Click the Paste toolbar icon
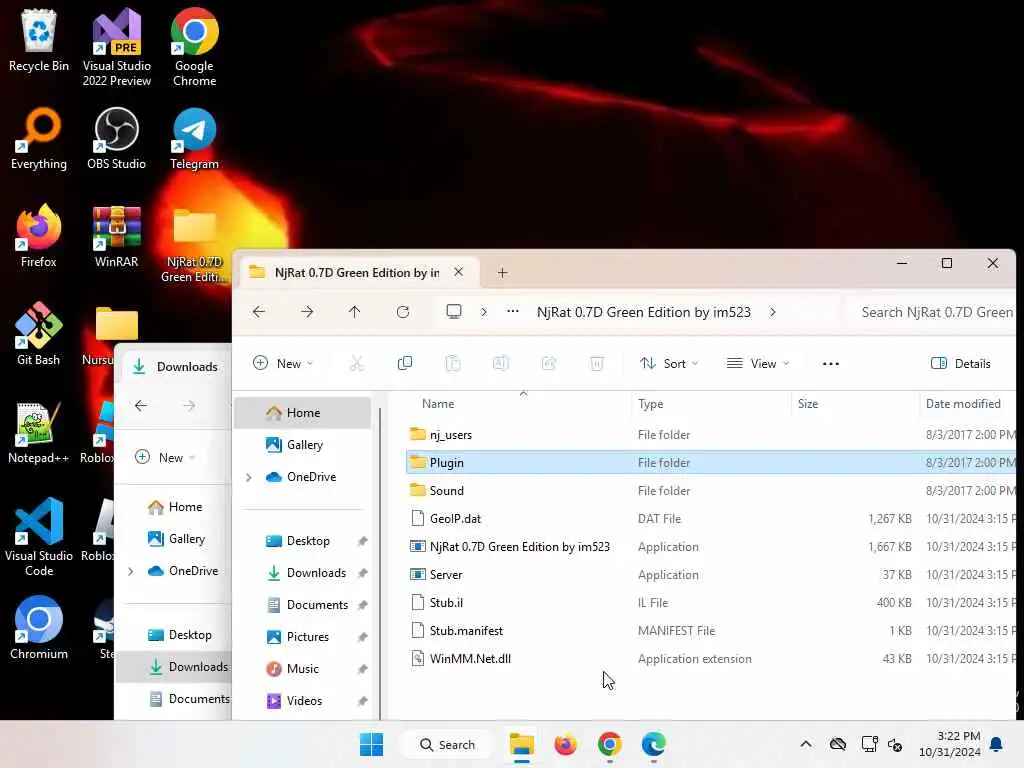 click(x=453, y=363)
